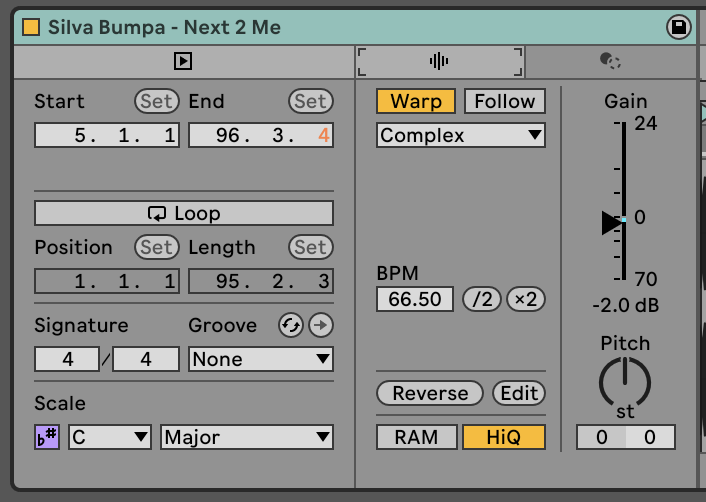Click the pitch knob dial
Screen dimensions: 706x502
(x=625, y=382)
